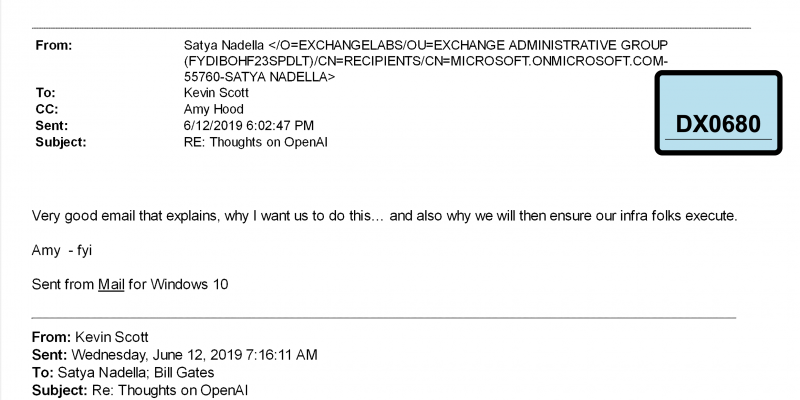Click the bold From: header label
Screen dimensions: 800x400
point(54,45)
